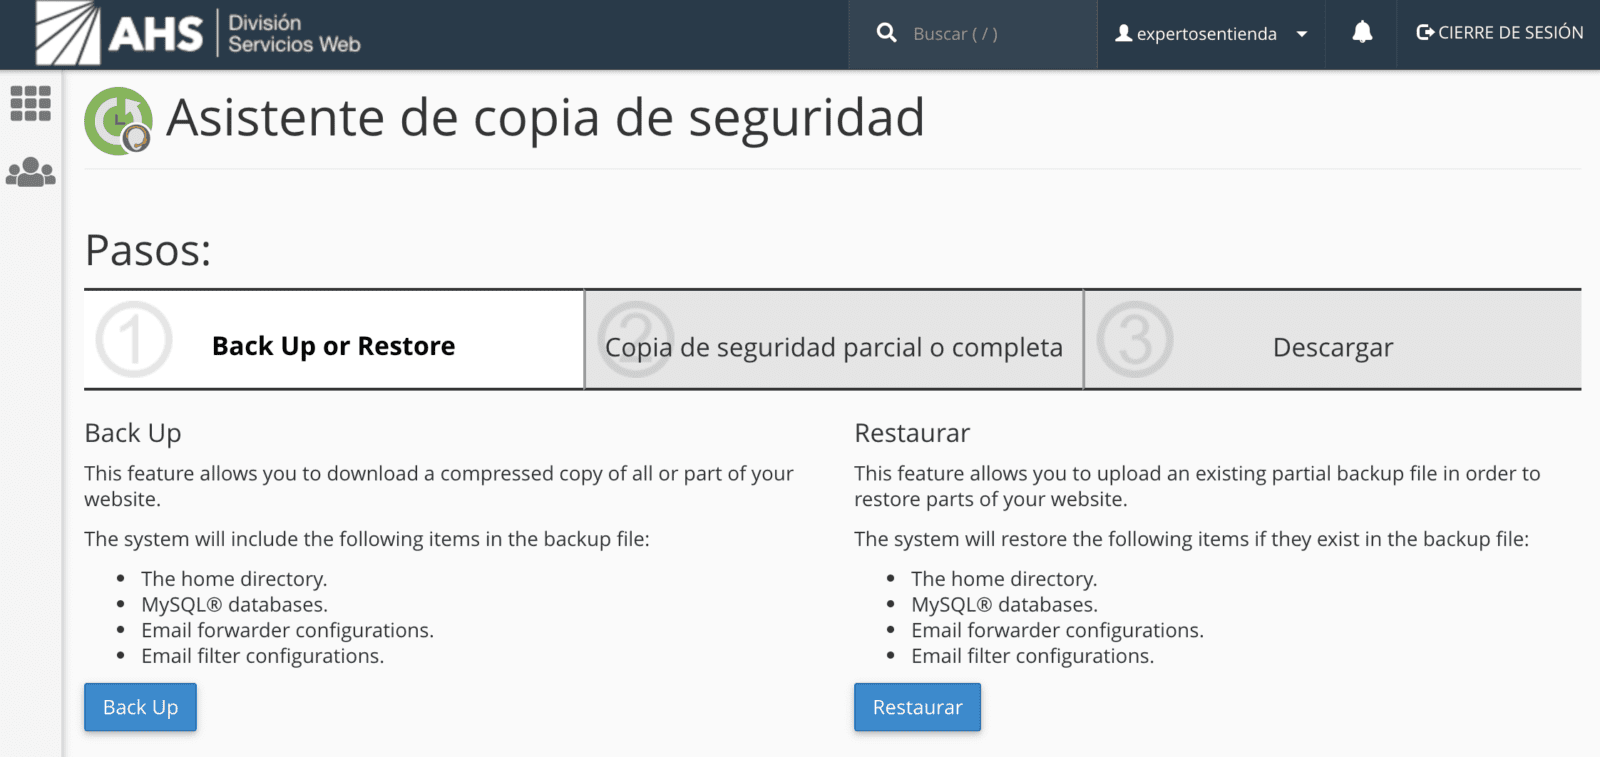Open the user manager people icon
Screen dimensions: 1600x757
(31, 172)
